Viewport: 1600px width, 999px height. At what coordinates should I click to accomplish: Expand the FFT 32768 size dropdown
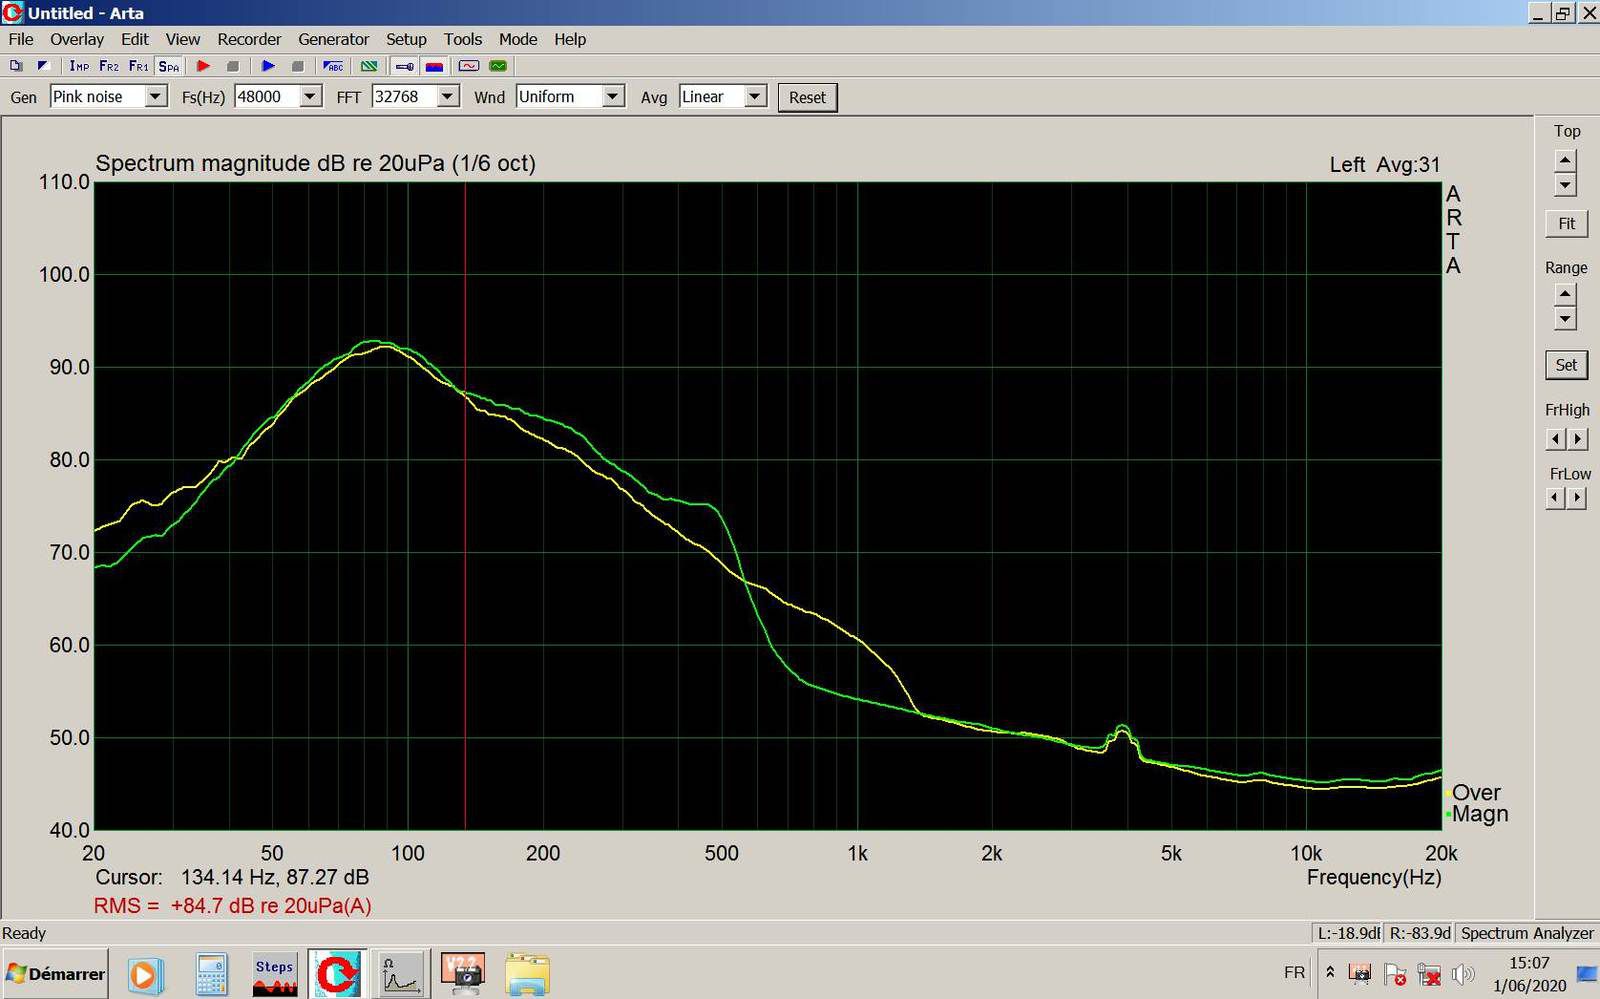(x=448, y=97)
